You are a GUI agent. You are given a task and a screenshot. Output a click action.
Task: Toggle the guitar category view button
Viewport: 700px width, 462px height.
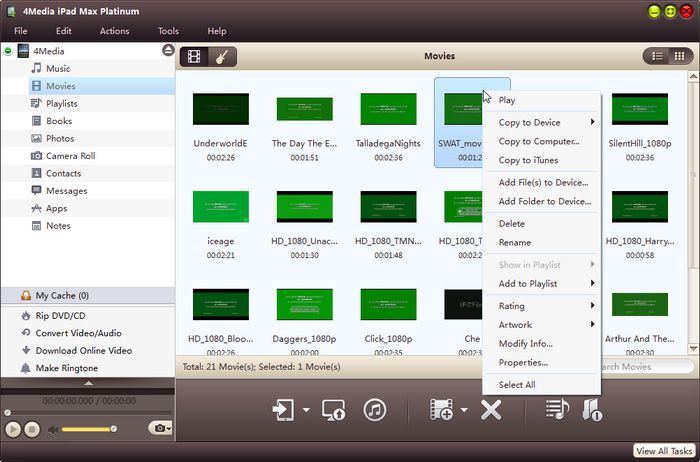click(x=222, y=56)
